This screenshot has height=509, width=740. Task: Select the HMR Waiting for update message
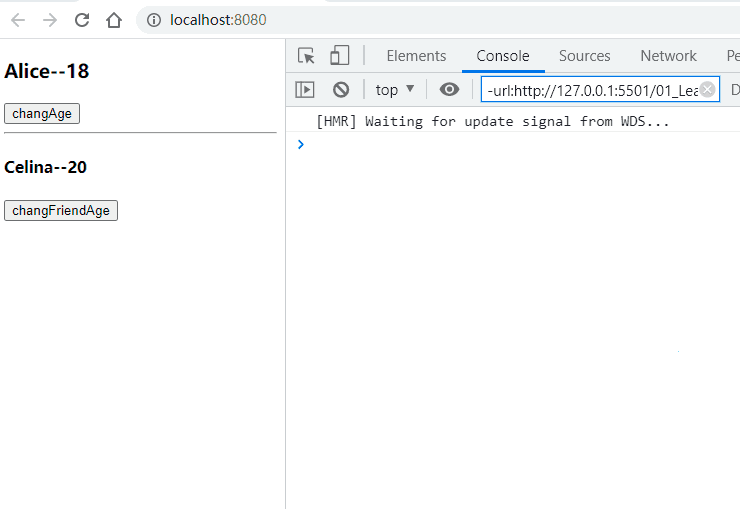pyautogui.click(x=493, y=122)
